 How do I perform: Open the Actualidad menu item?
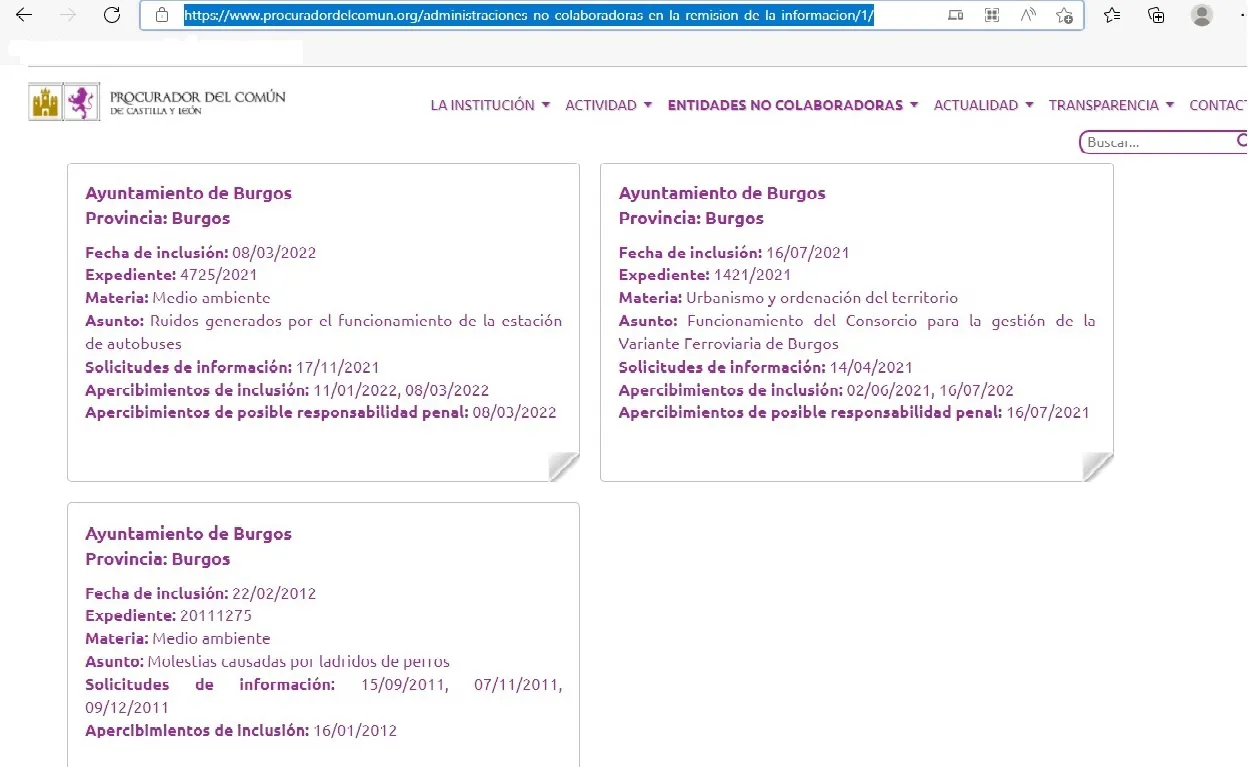pos(983,105)
